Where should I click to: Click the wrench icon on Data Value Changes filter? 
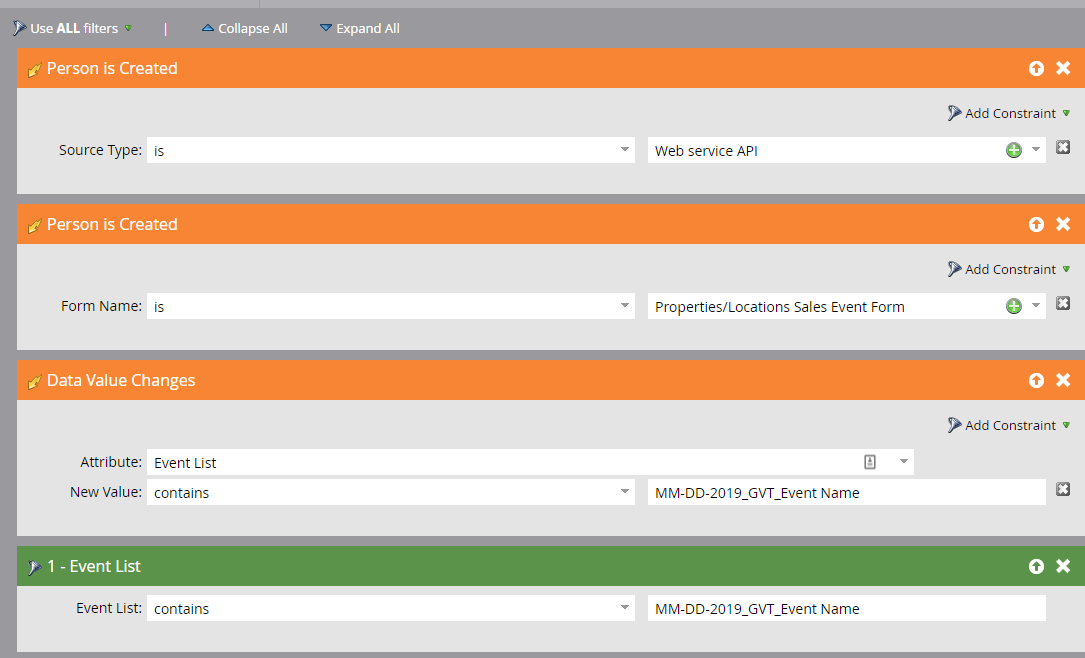pos(33,380)
